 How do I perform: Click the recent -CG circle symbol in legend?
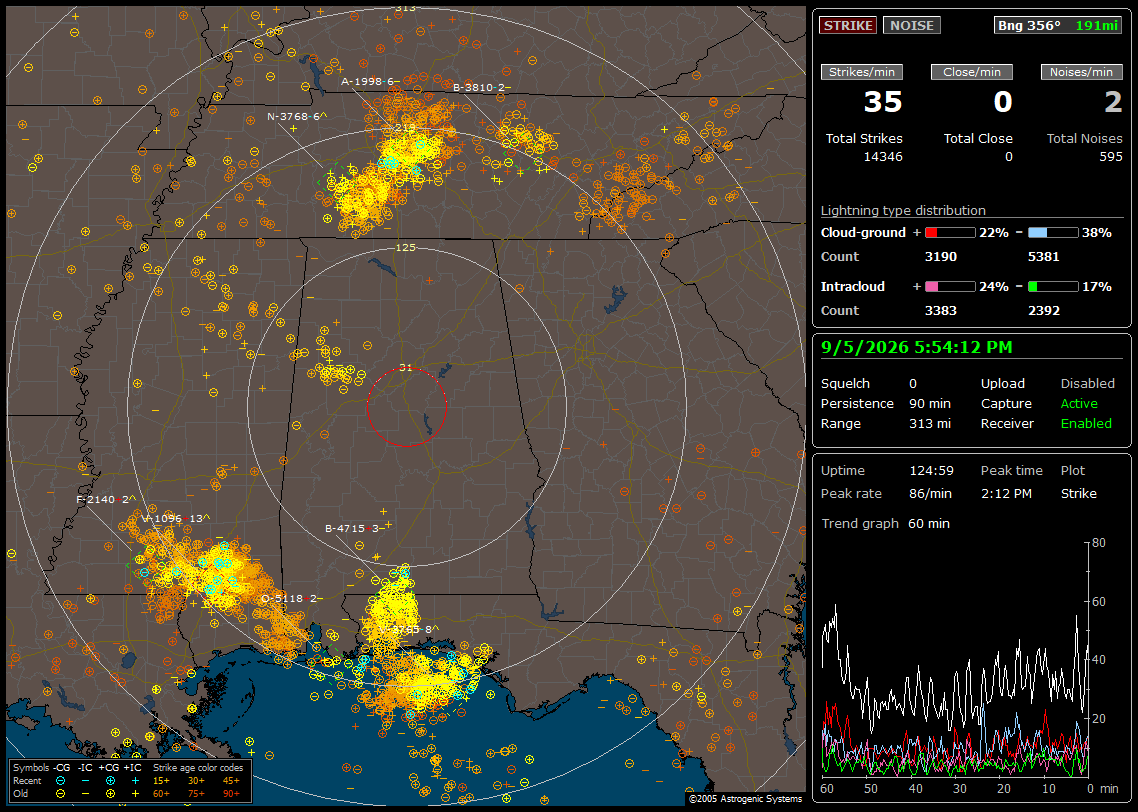pyautogui.click(x=61, y=781)
